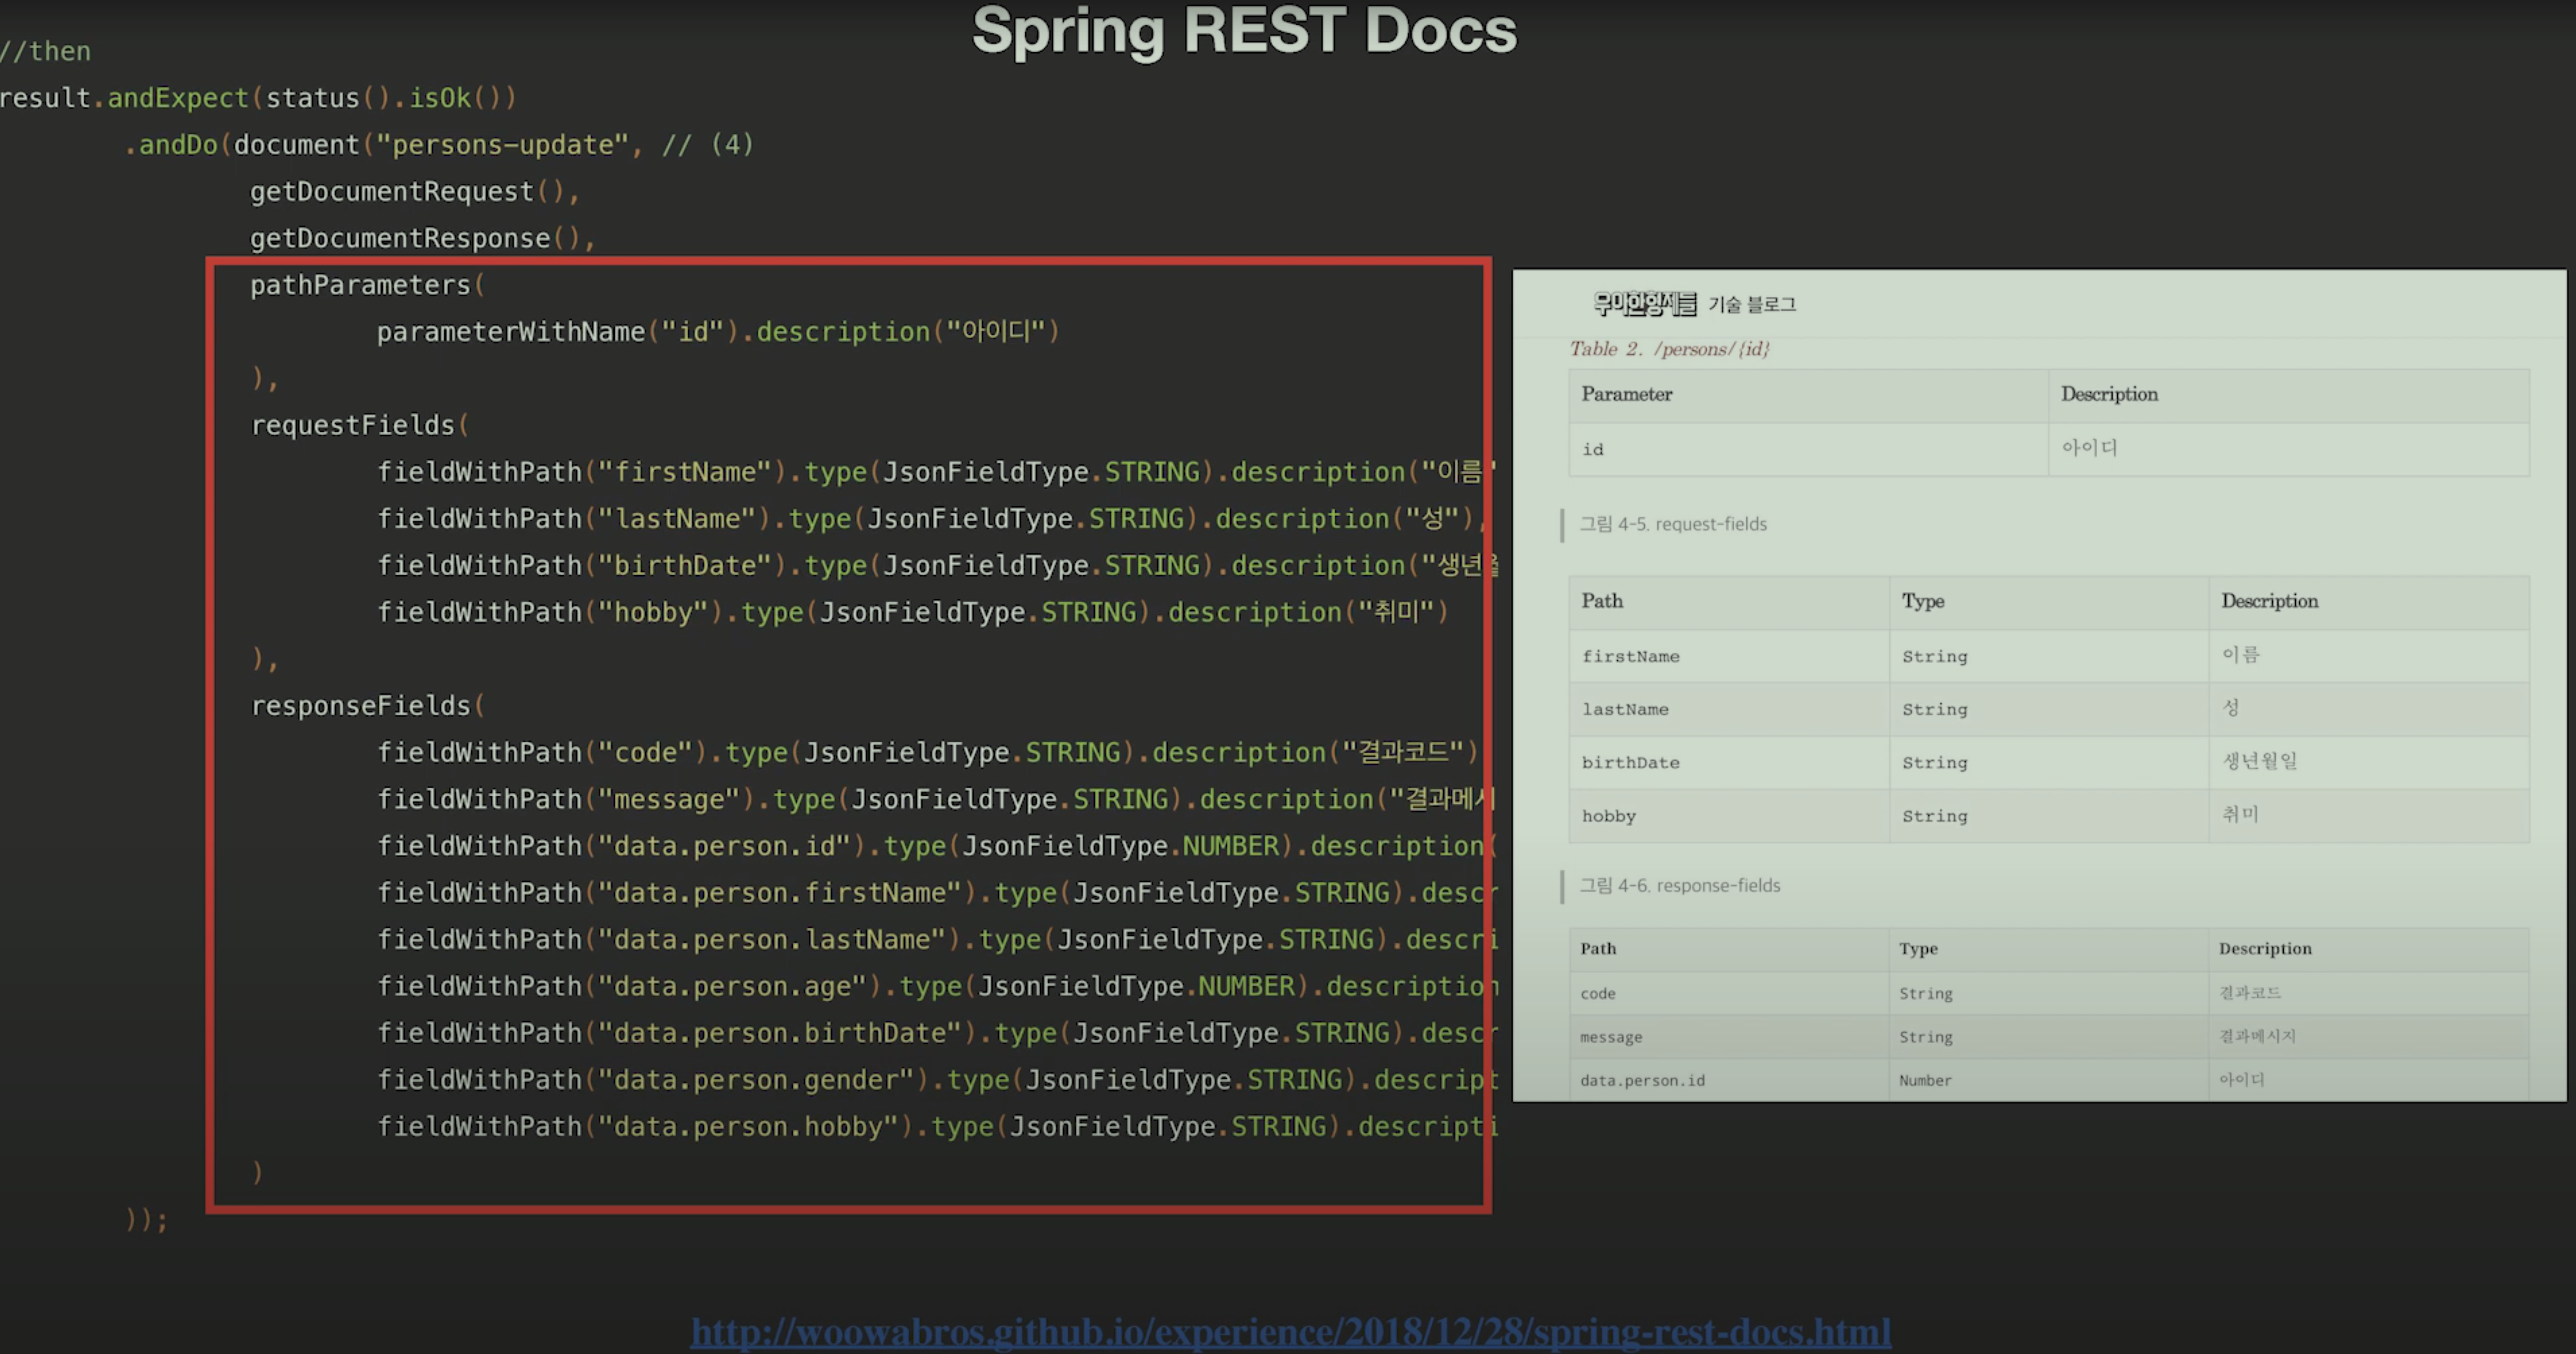The image size is (2576, 1354).
Task: Click the '그림 4-5. request-fields' caption
Action: (1673, 524)
